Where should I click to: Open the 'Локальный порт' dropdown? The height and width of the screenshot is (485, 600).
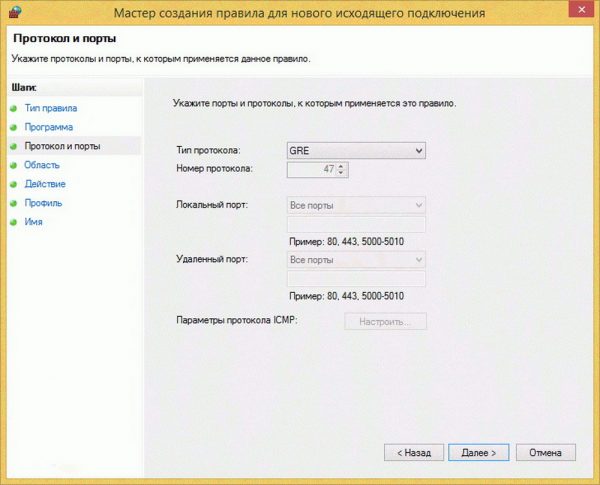pos(356,205)
